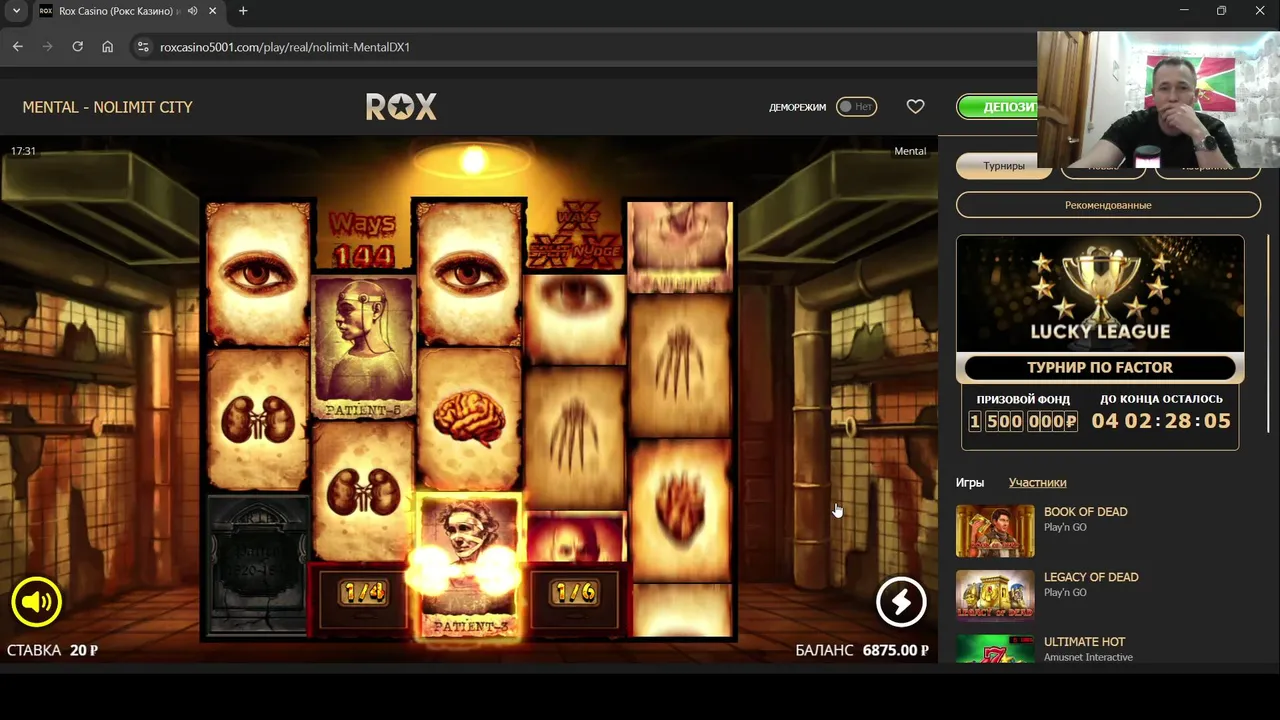The image size is (1280, 720).
Task: Open the Участники link
Action: pos(1037,482)
